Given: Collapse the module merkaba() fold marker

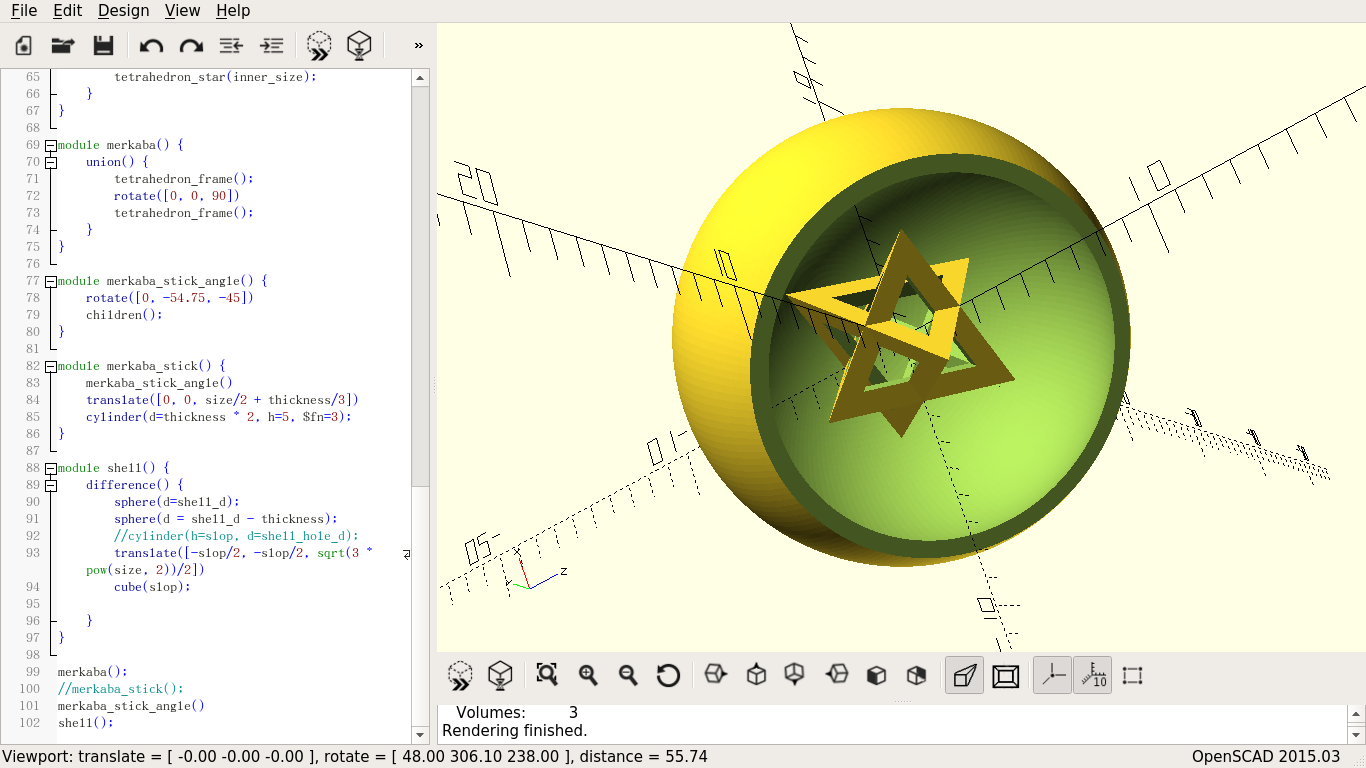Looking at the screenshot, I should (50, 145).
